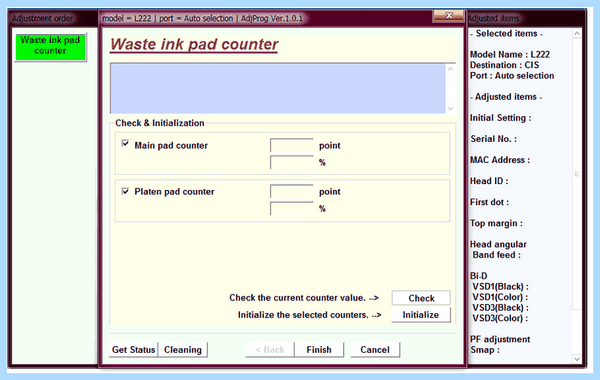Click the Adjusted items panel scroll up arrow
The height and width of the screenshot is (380, 600).
tap(577, 34)
